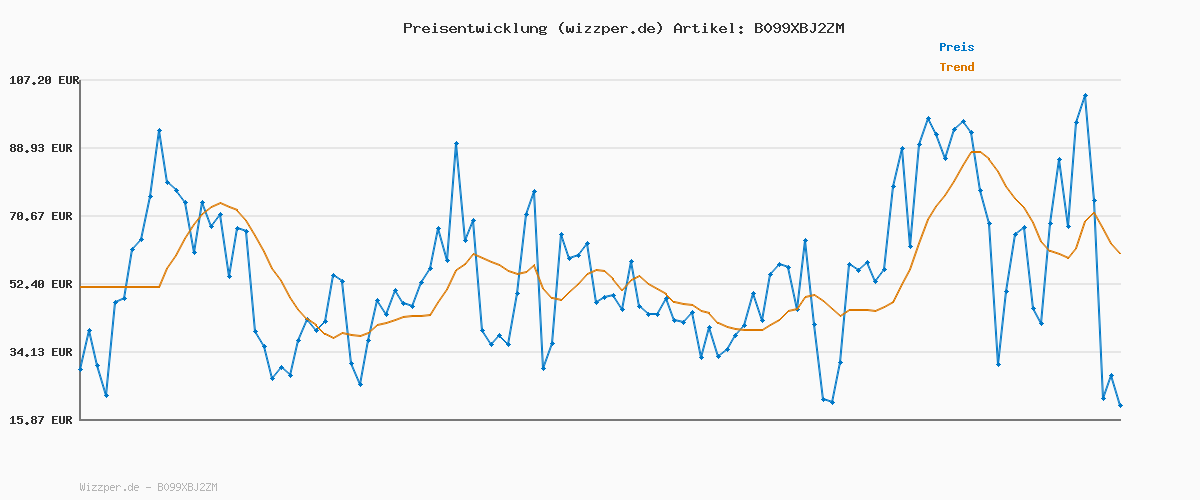
Task: Click the word Preisentwicklung in the chart title
Action: pos(474,28)
